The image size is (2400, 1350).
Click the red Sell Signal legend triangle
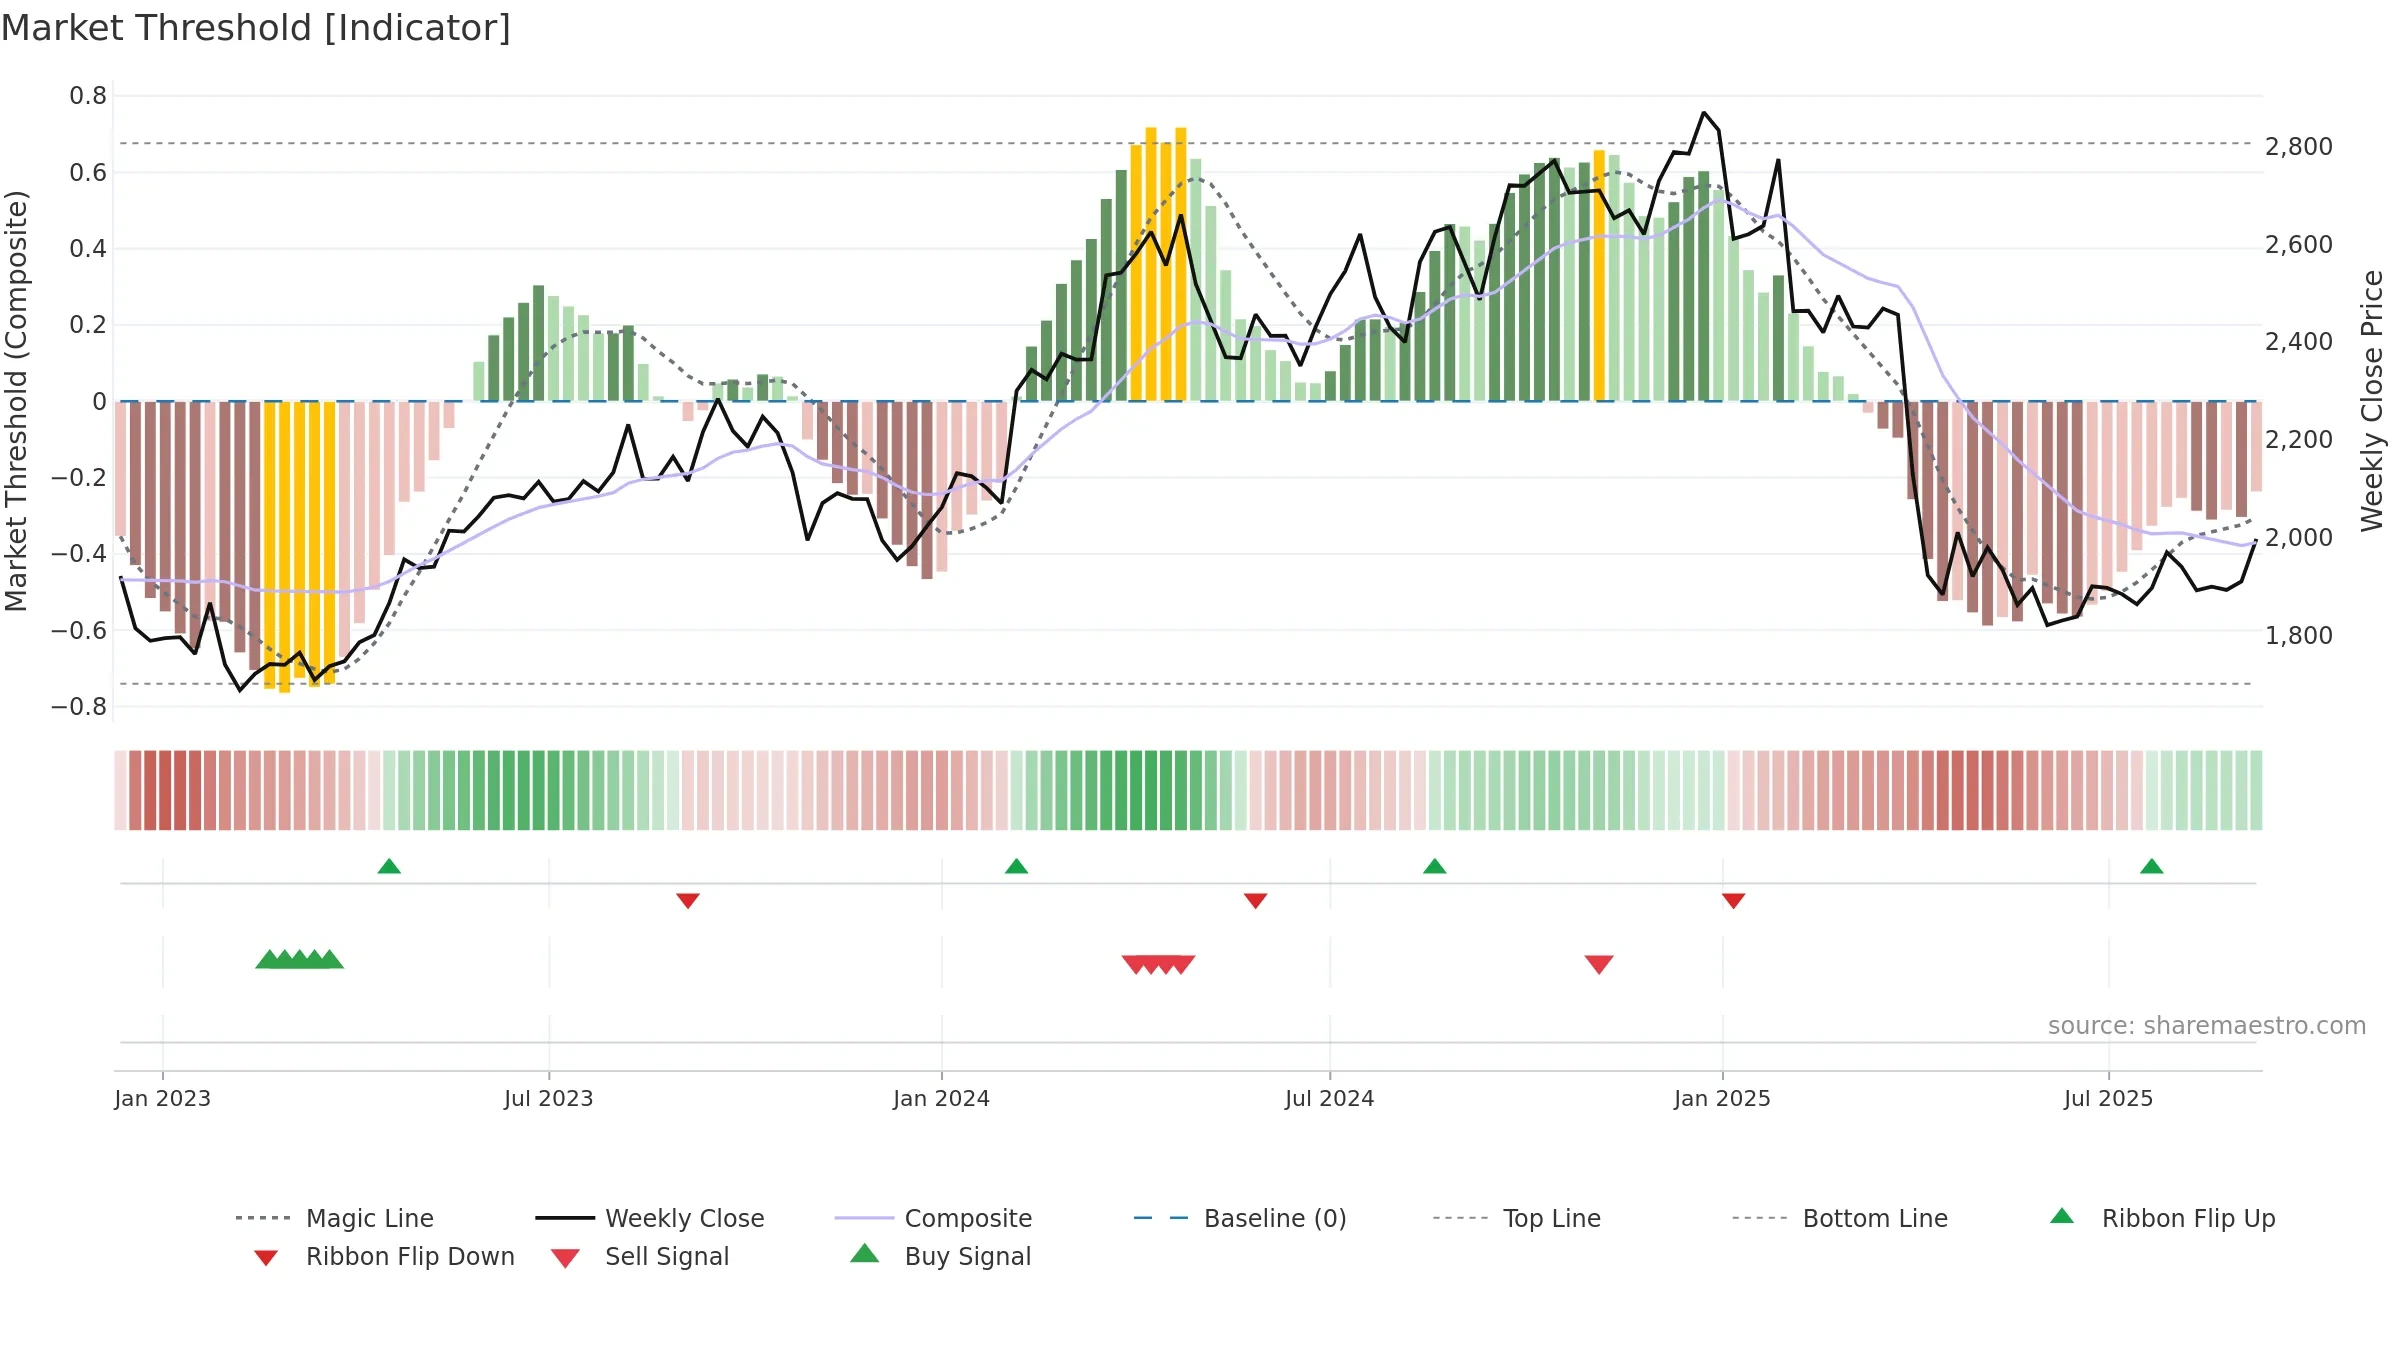point(565,1258)
